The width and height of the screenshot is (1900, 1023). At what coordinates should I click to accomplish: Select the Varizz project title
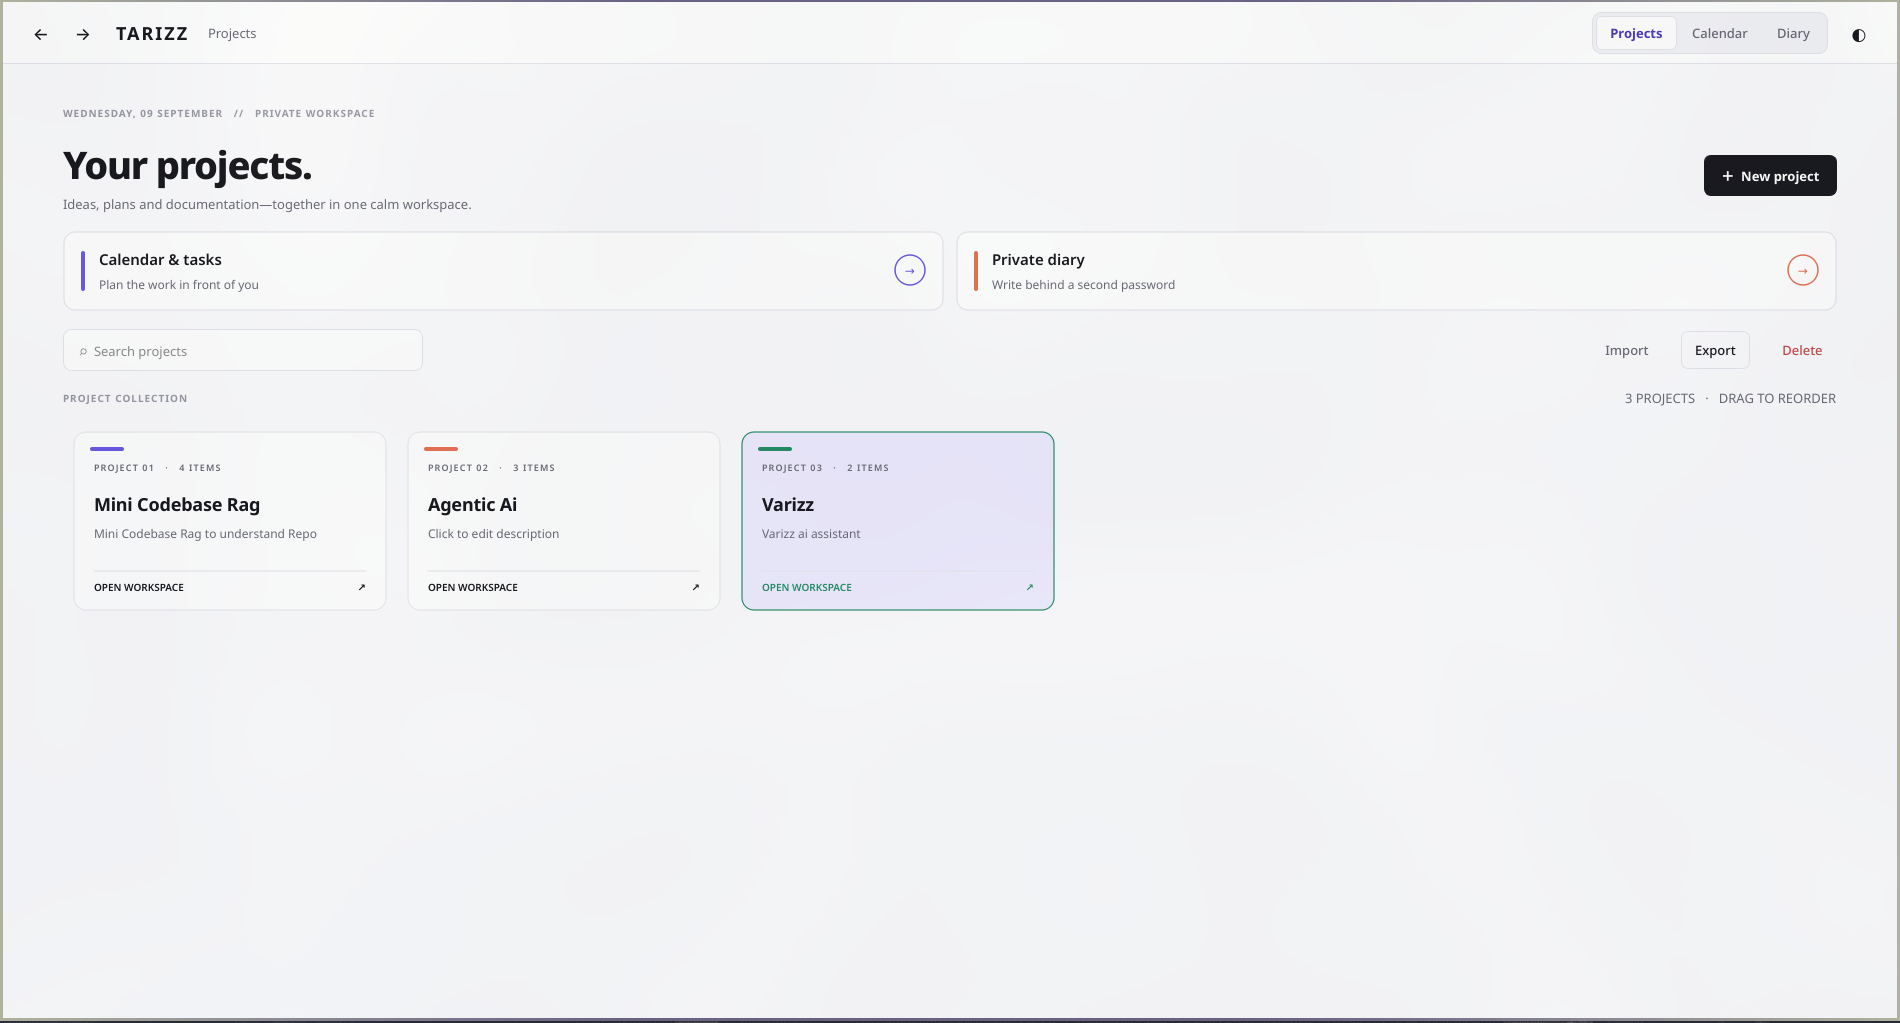(788, 505)
